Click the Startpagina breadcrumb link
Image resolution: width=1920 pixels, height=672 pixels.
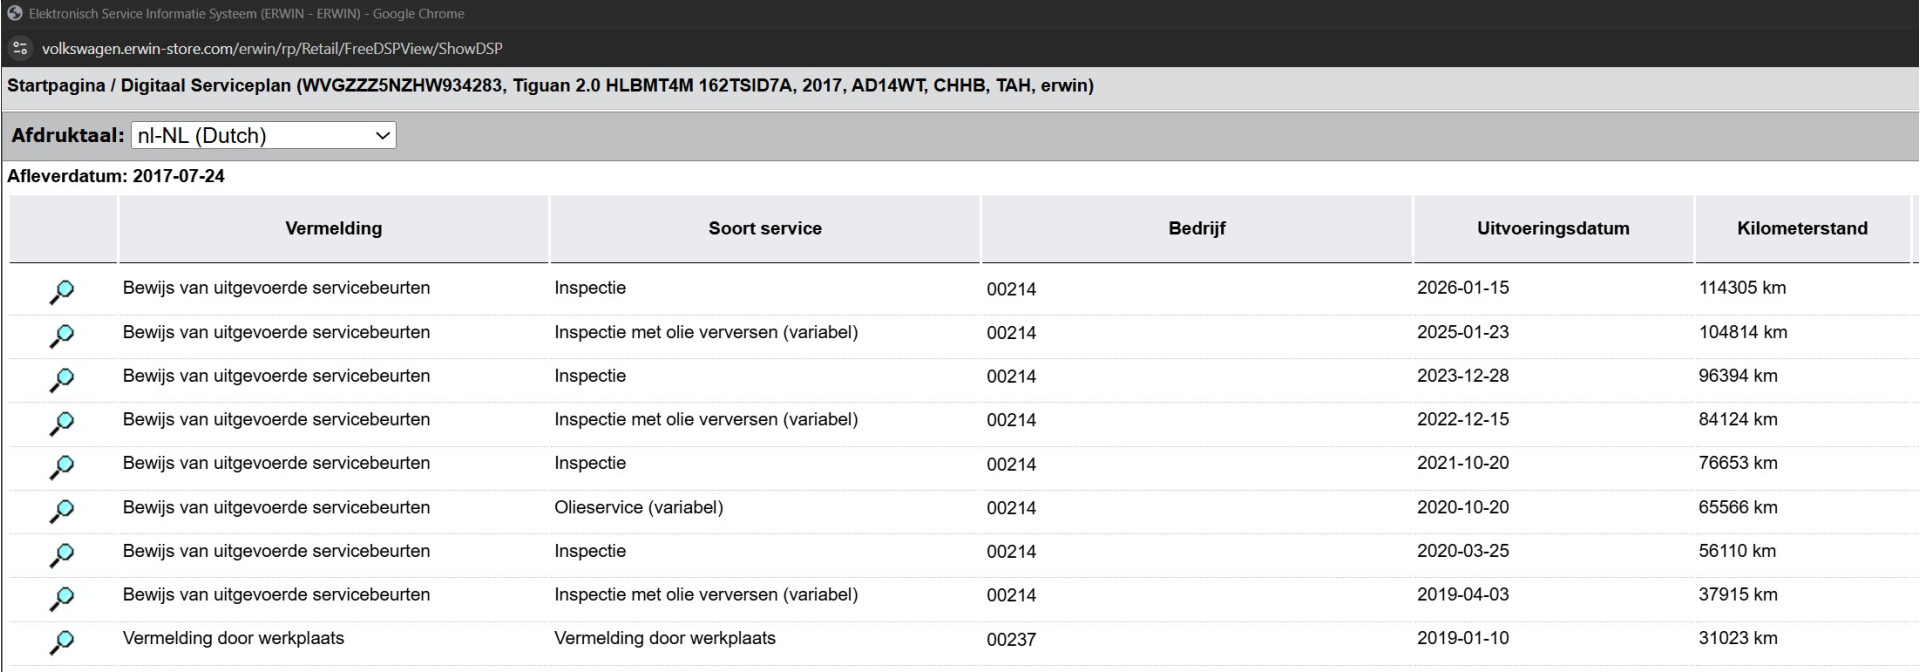pos(56,86)
